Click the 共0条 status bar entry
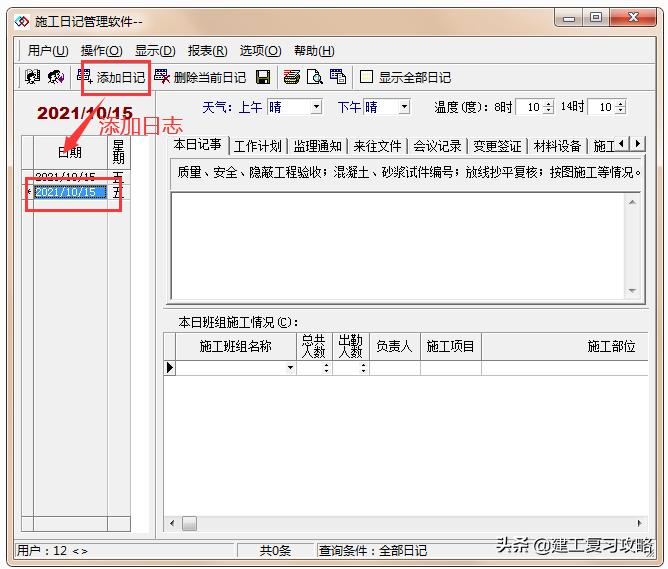Screen dimensions: 668x569 (275, 551)
